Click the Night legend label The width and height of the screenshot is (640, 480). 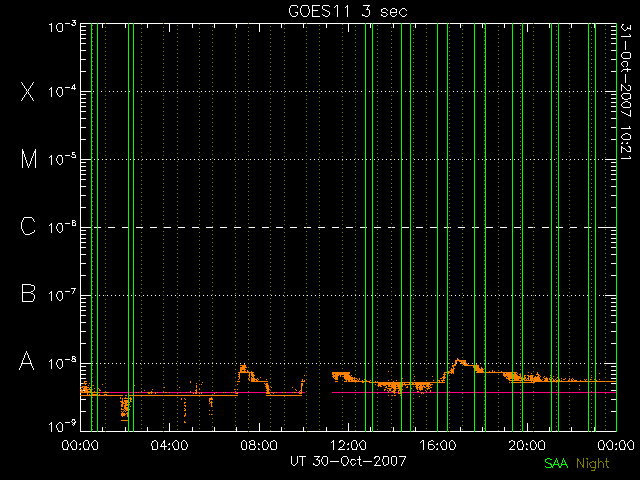click(593, 464)
